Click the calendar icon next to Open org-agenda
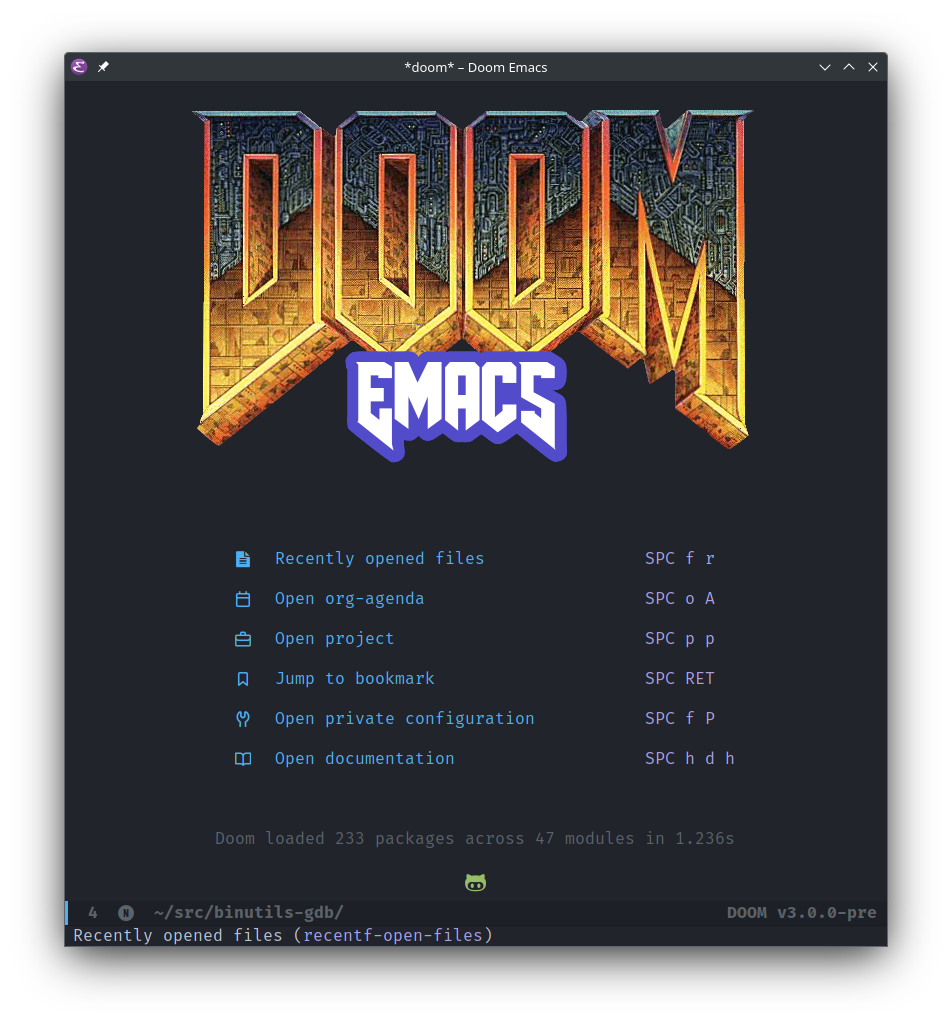Image resolution: width=952 pixels, height=1023 pixels. [x=243, y=599]
